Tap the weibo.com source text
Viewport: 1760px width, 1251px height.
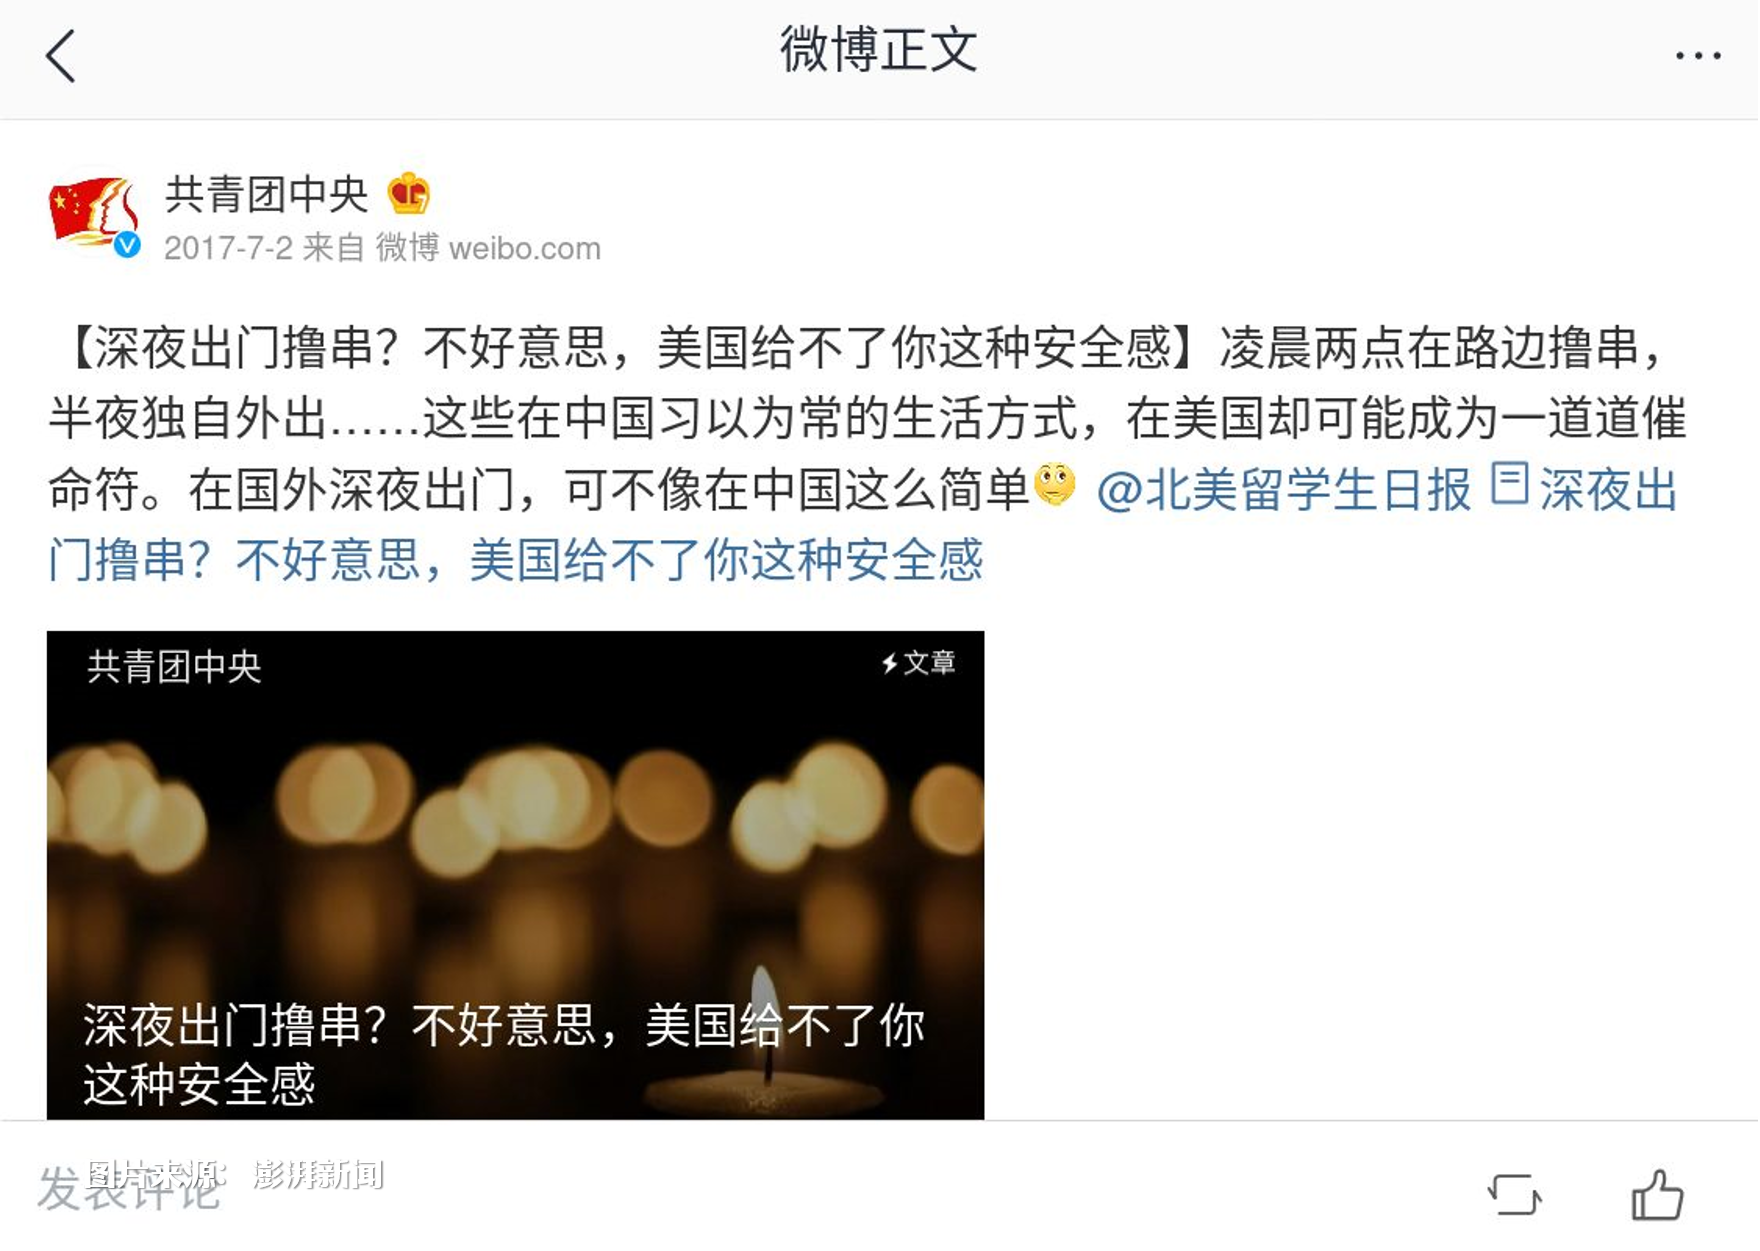[524, 248]
